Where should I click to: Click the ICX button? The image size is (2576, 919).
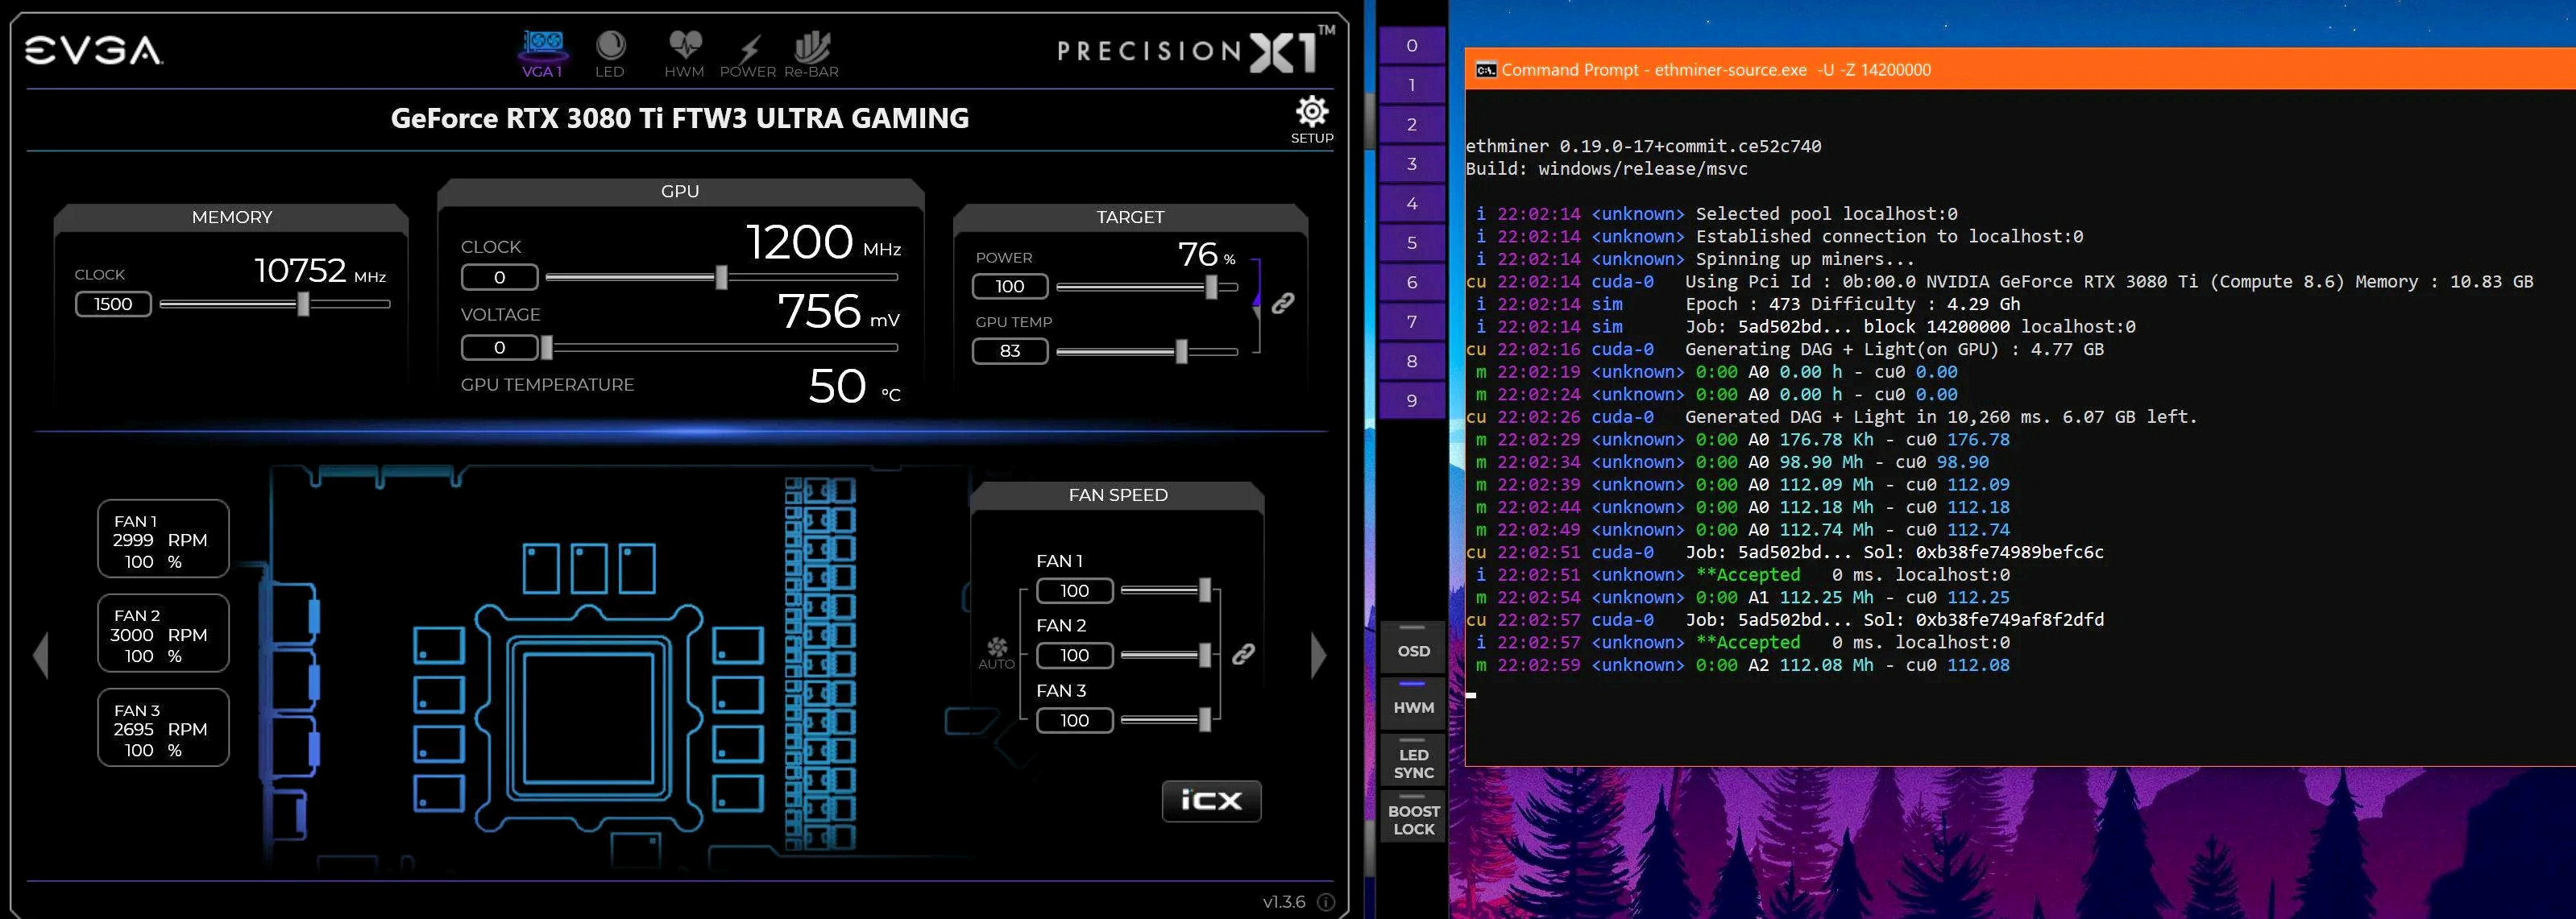tap(1211, 801)
